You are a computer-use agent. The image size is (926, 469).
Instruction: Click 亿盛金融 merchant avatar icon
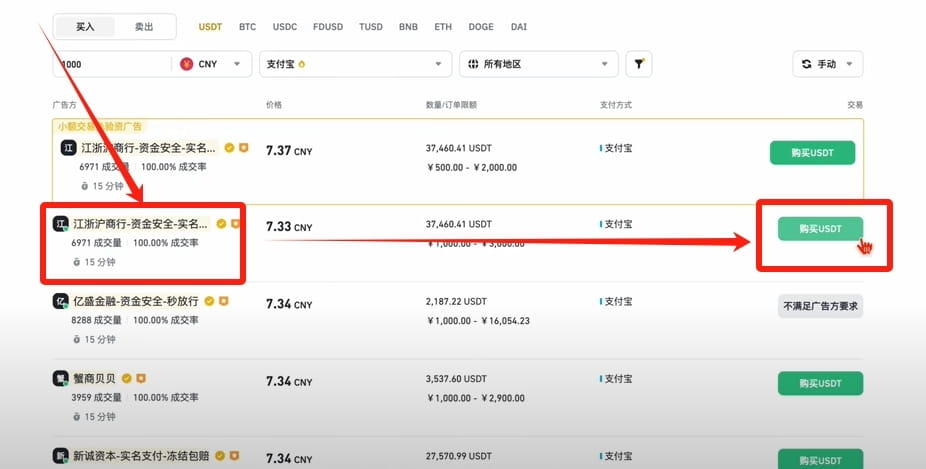(60, 301)
